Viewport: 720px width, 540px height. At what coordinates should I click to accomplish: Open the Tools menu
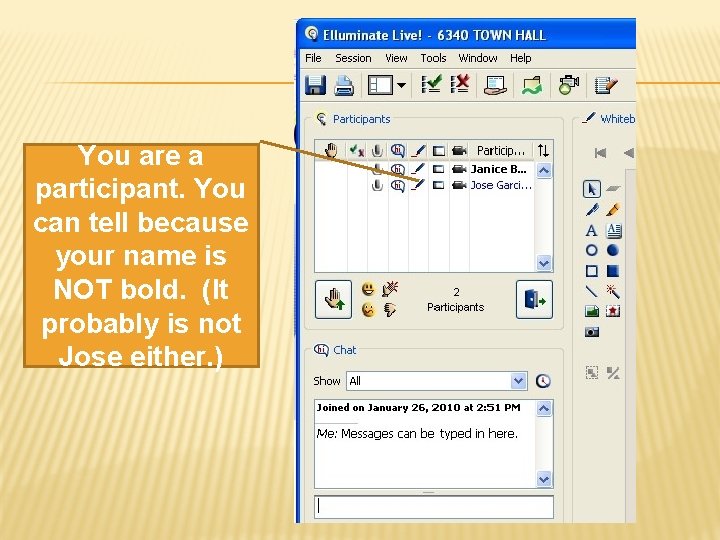pos(433,58)
